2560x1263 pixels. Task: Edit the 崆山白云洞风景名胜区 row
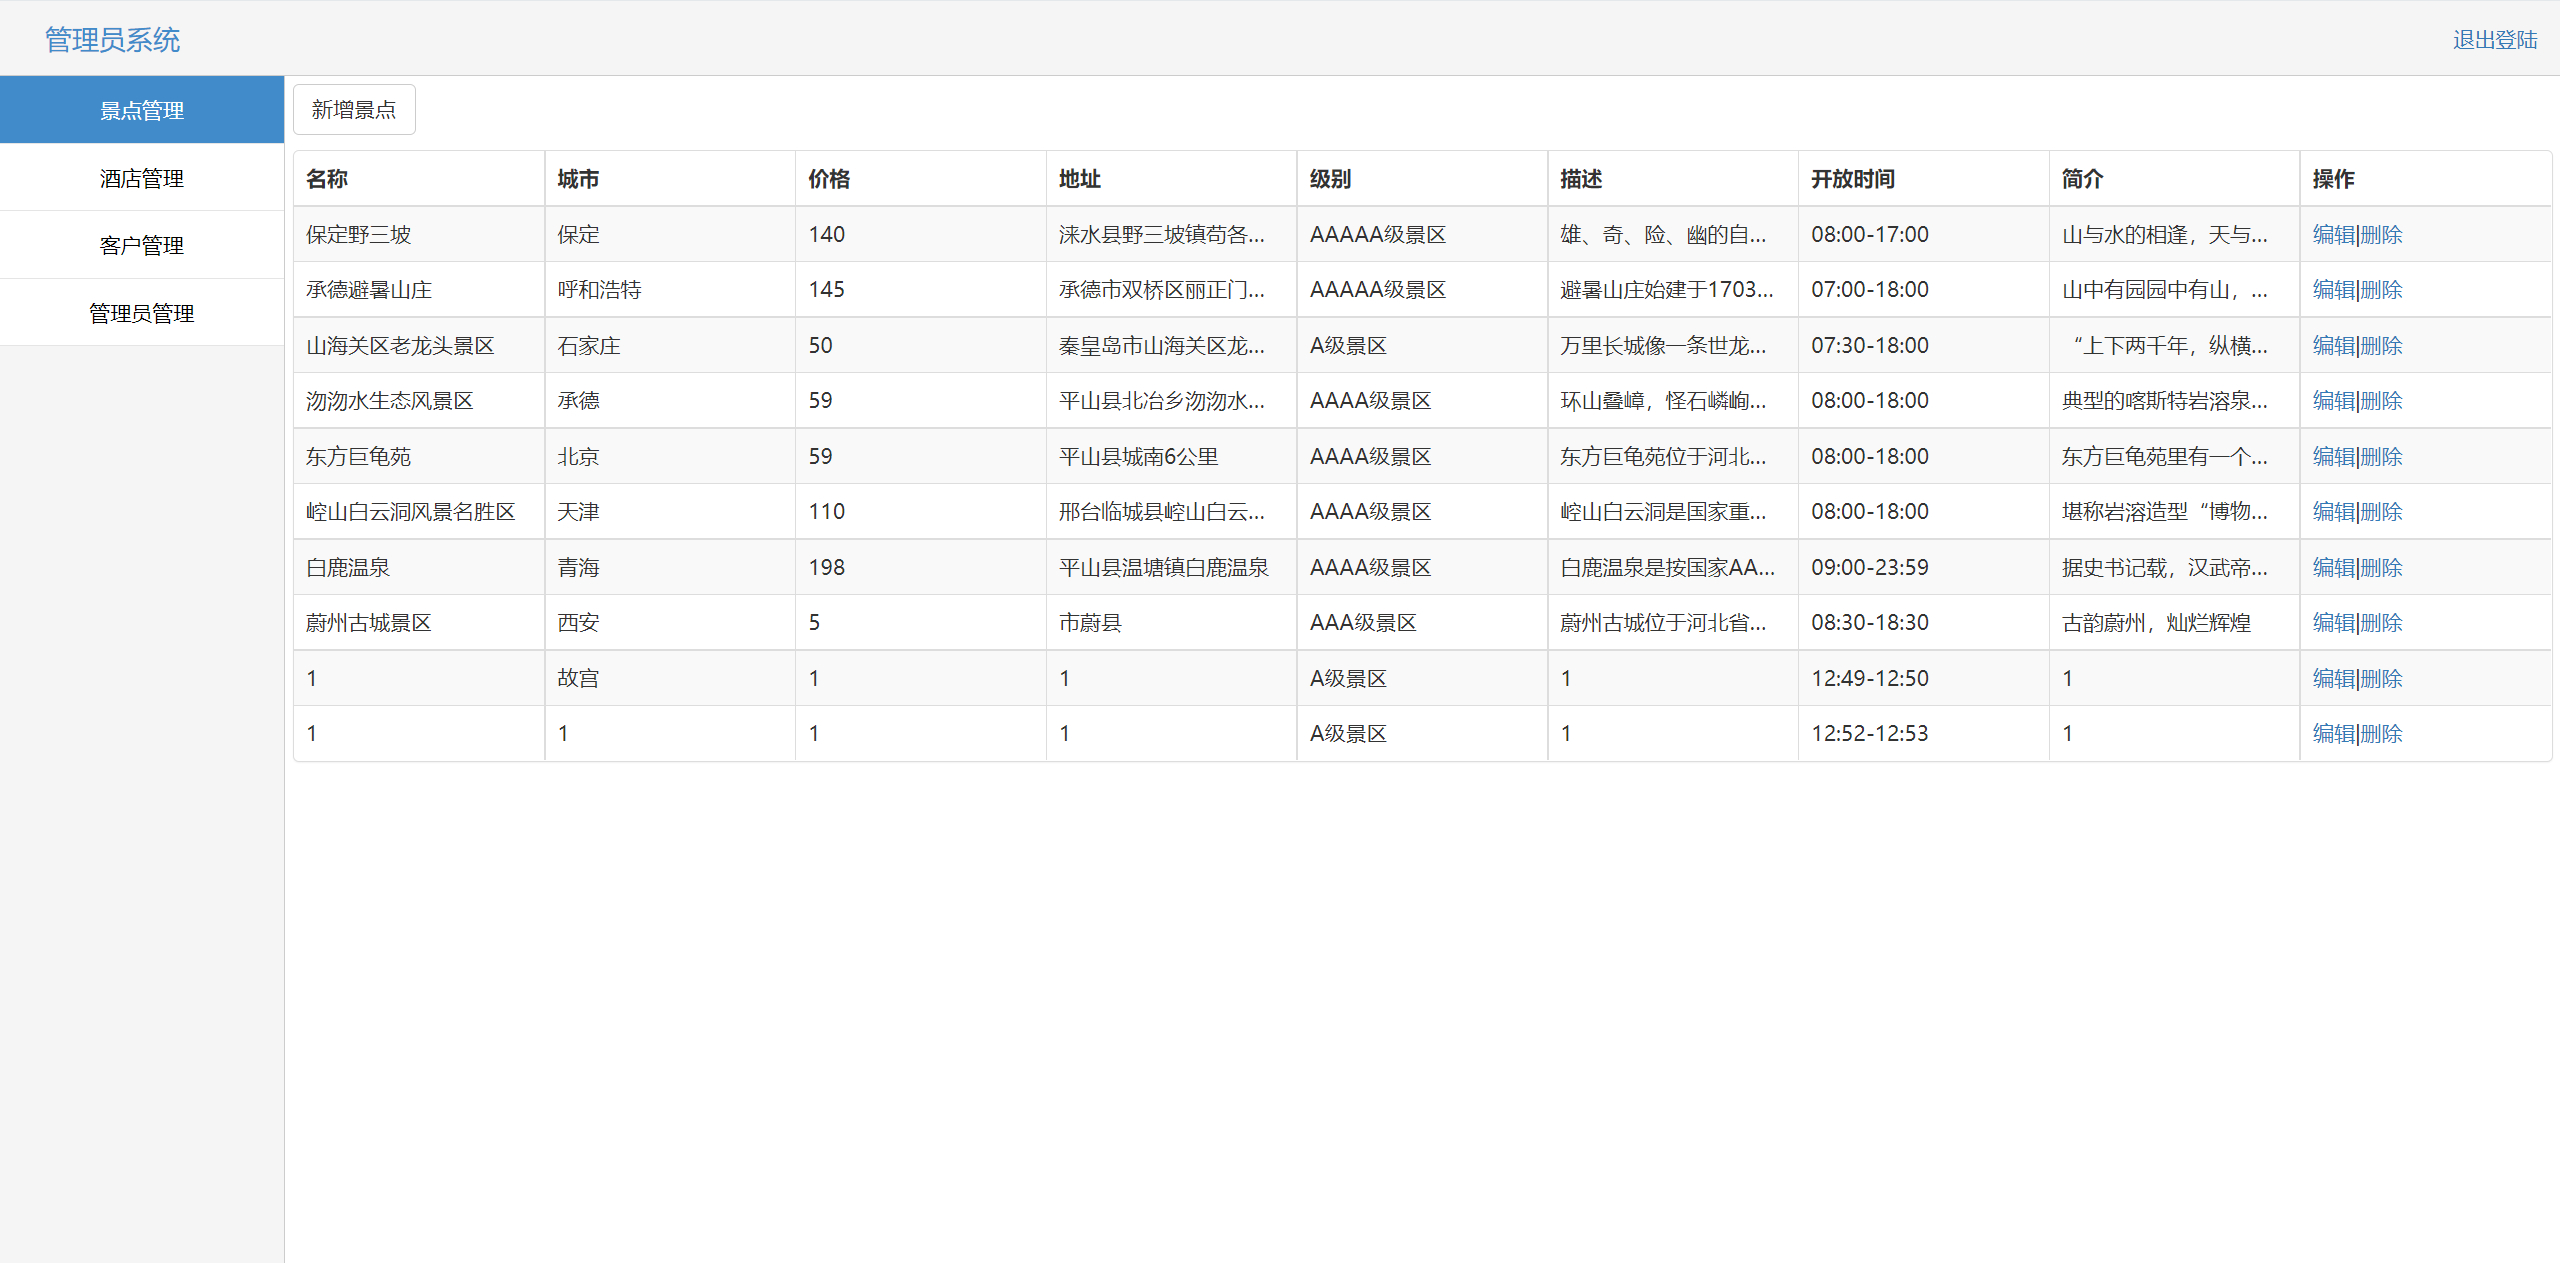[x=2333, y=512]
